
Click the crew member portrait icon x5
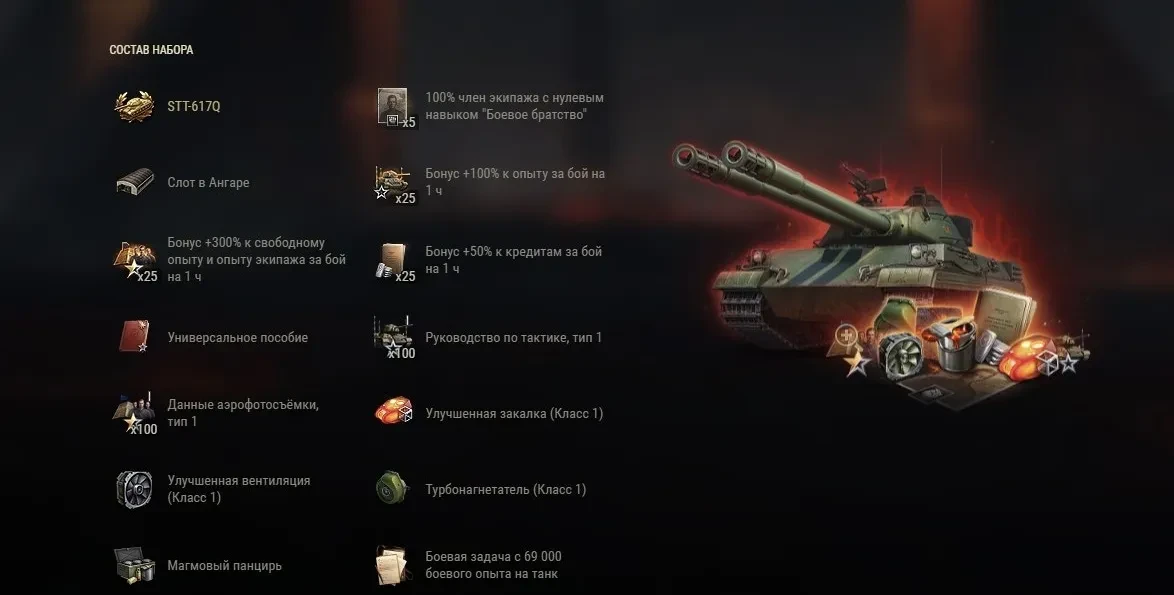[x=395, y=107]
